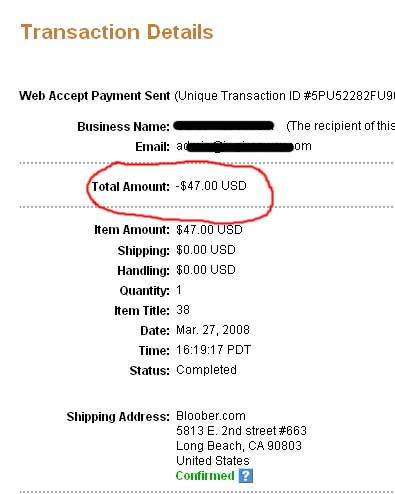Click the Quantity value 1
This screenshot has width=395, height=494.
179,290
